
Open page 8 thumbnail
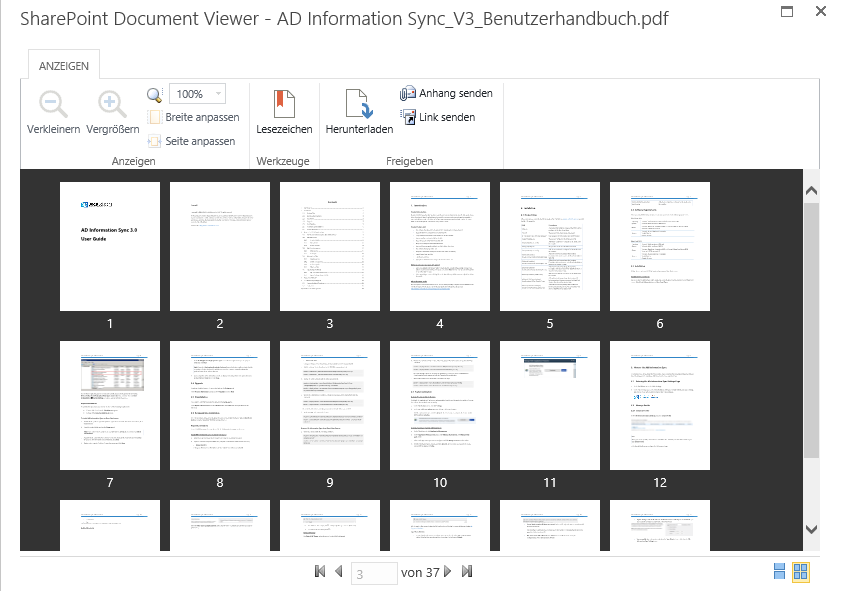(x=220, y=405)
